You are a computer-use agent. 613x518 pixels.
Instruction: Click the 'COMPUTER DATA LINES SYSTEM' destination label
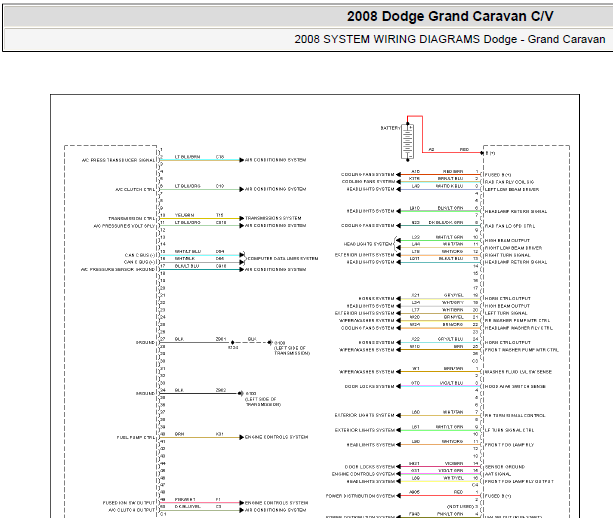tap(283, 259)
